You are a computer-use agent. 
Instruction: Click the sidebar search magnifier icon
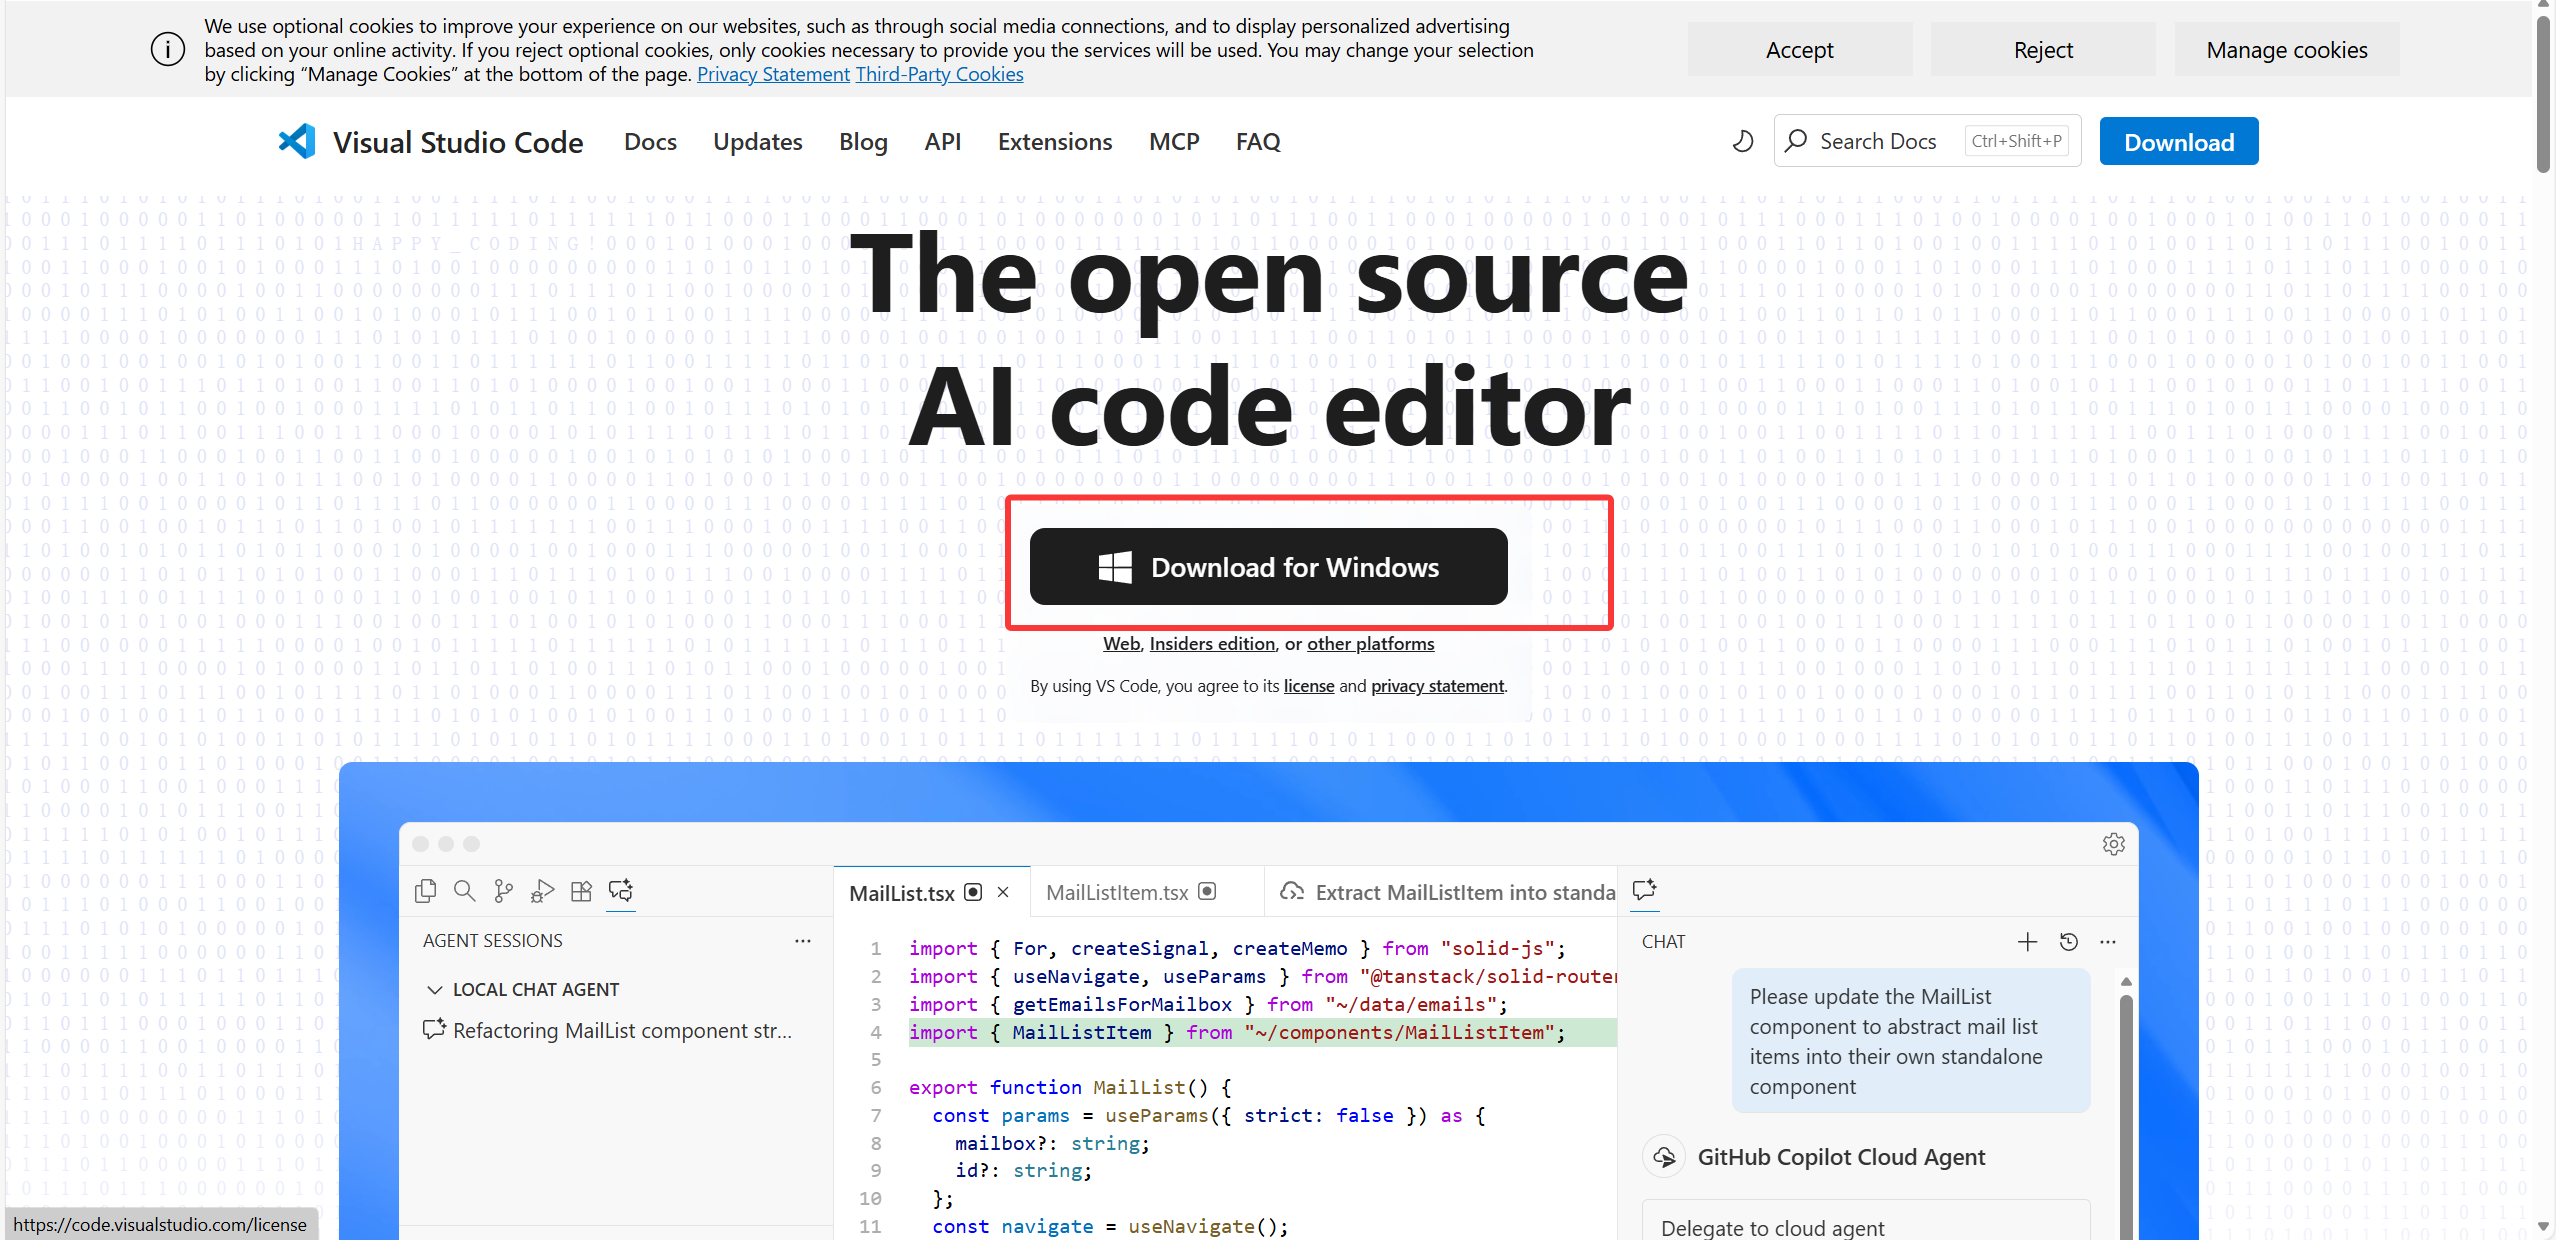pyautogui.click(x=464, y=890)
